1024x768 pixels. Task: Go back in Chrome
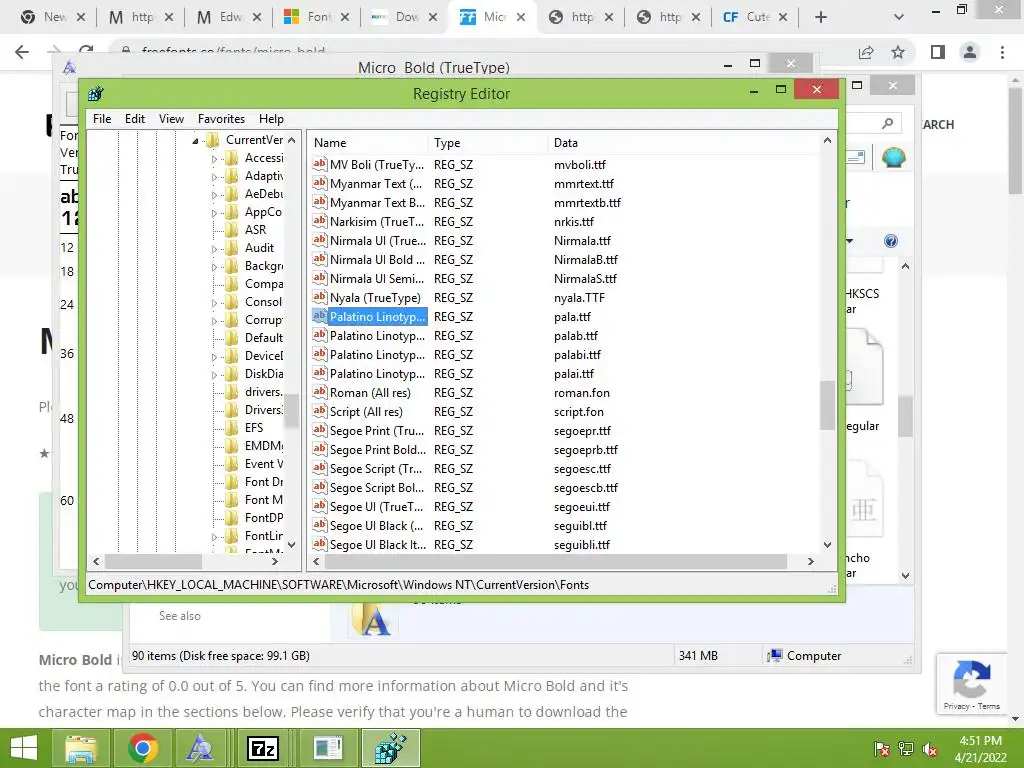tap(22, 52)
